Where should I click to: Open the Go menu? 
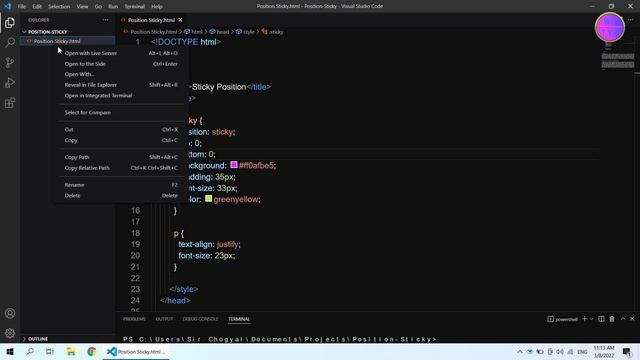click(x=98, y=6)
